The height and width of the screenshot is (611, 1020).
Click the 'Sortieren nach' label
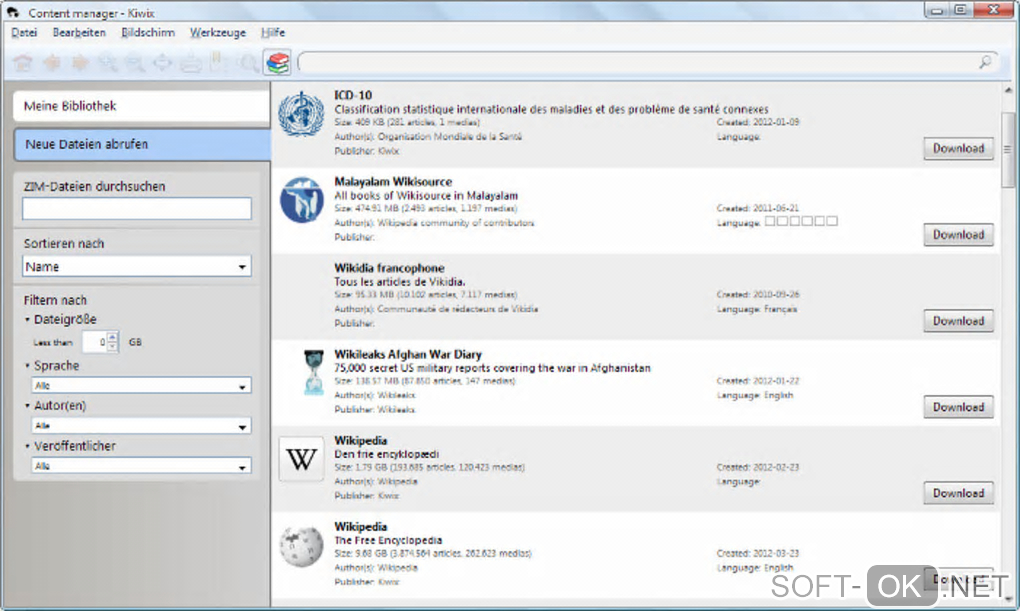coord(64,243)
